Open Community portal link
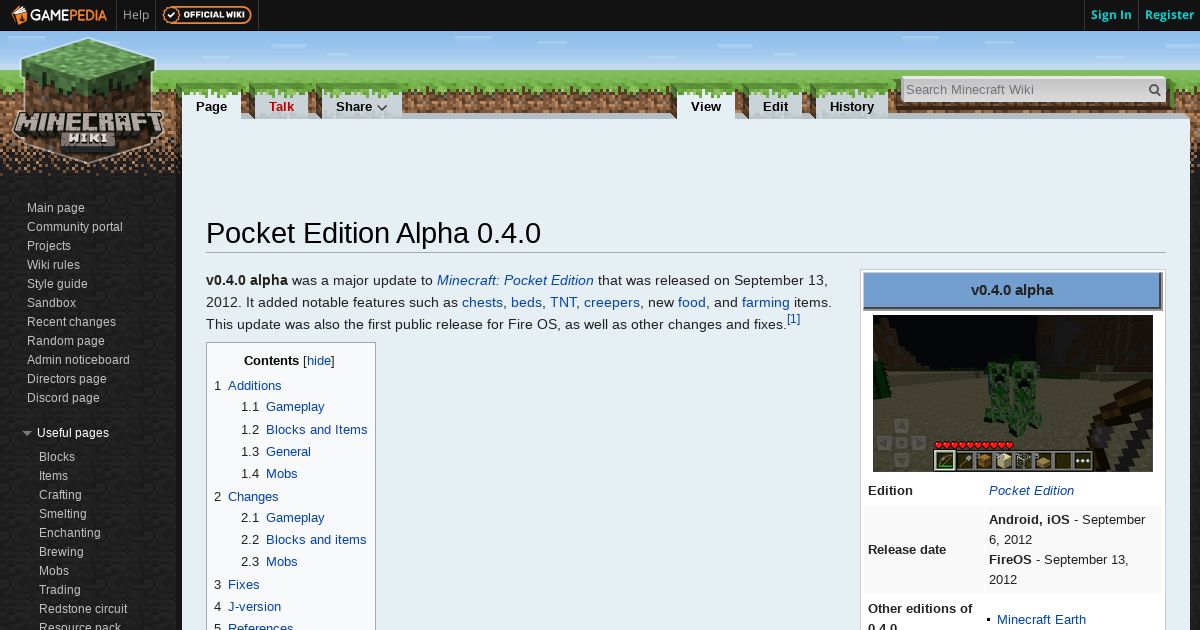This screenshot has width=1200, height=630. 75,227
